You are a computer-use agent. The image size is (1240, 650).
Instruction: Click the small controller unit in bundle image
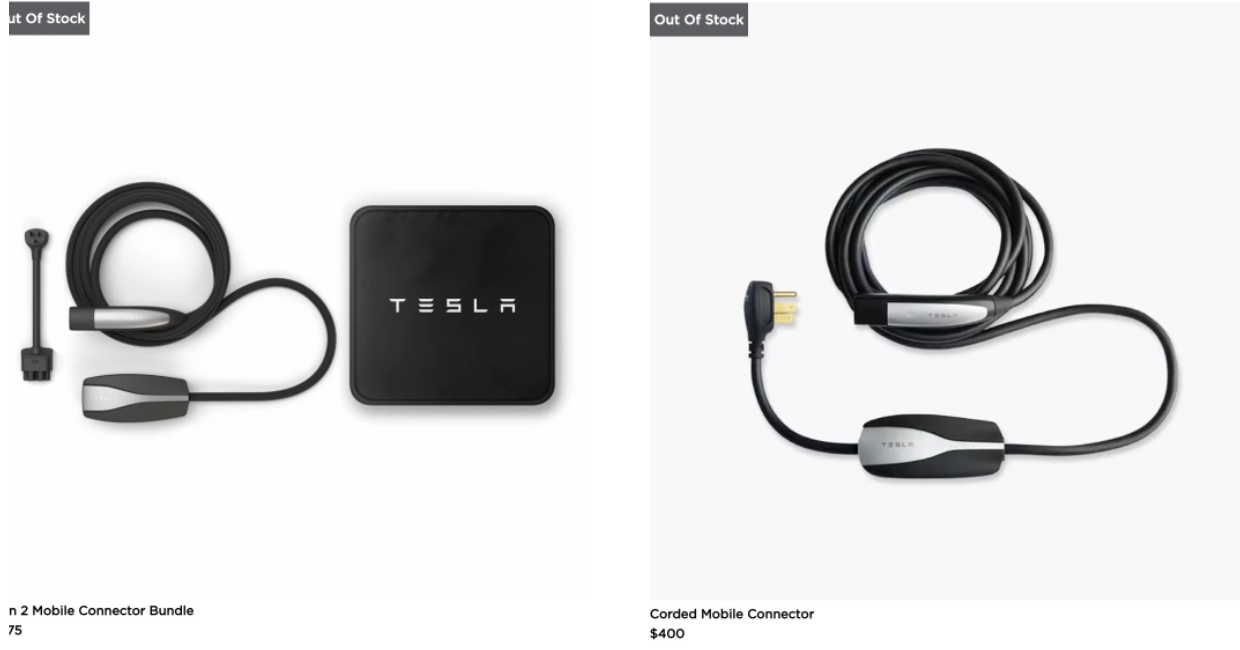tap(136, 395)
